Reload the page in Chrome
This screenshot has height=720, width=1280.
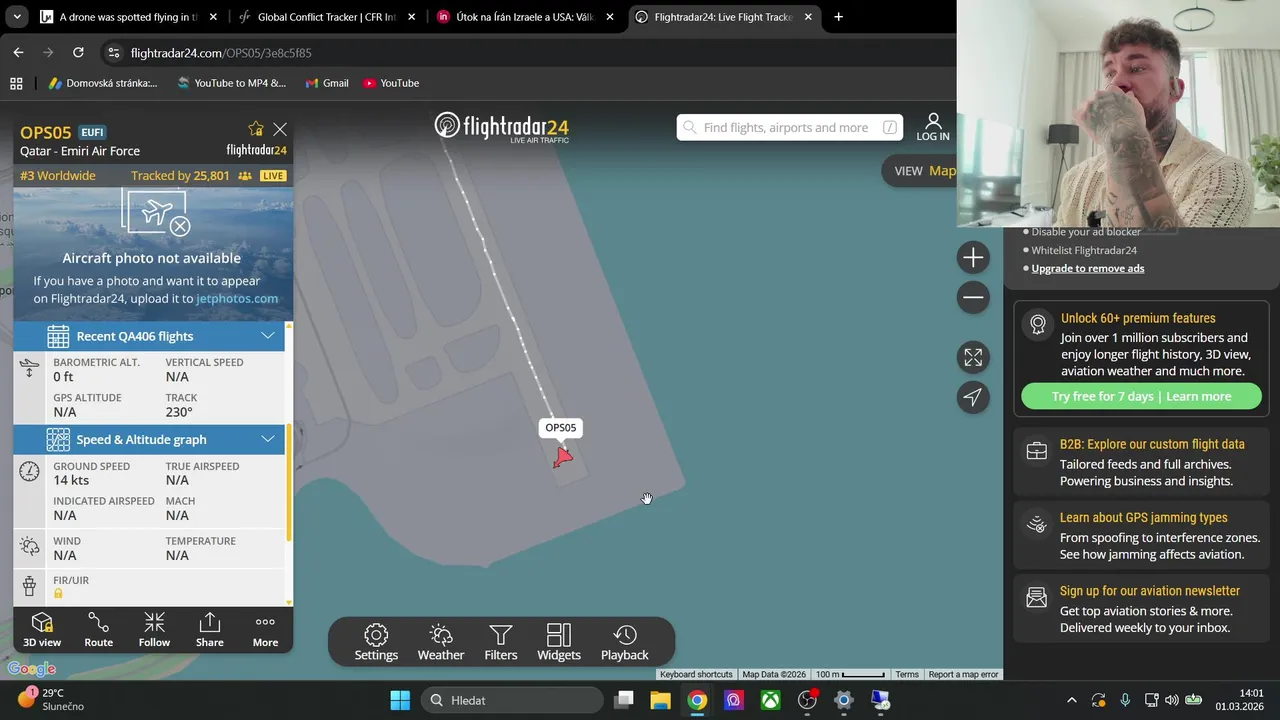[78, 52]
